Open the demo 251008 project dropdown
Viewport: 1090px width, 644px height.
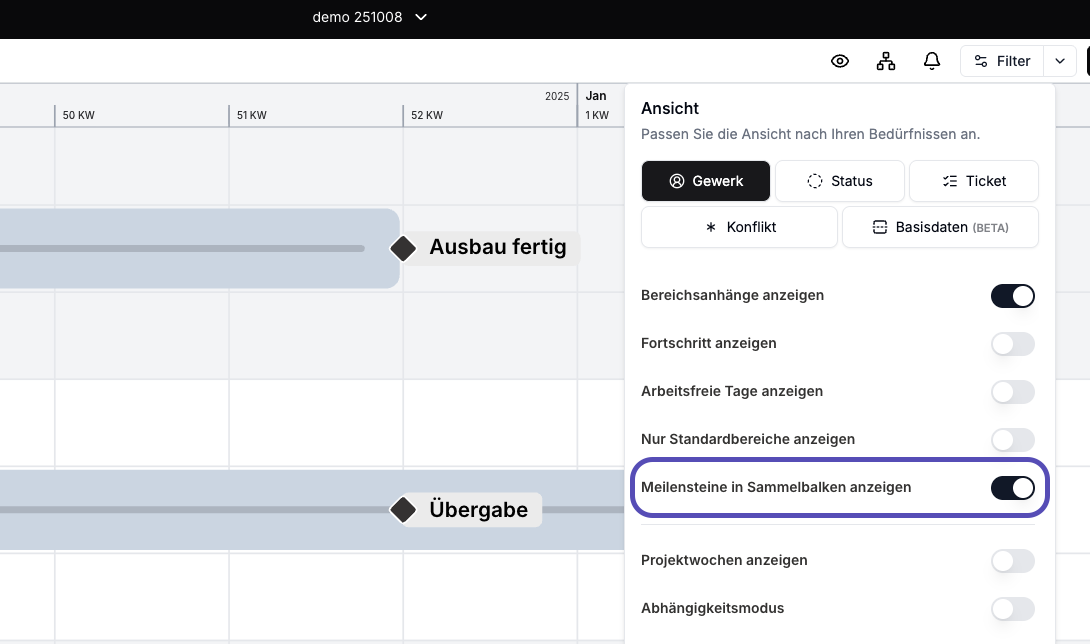tap(370, 17)
